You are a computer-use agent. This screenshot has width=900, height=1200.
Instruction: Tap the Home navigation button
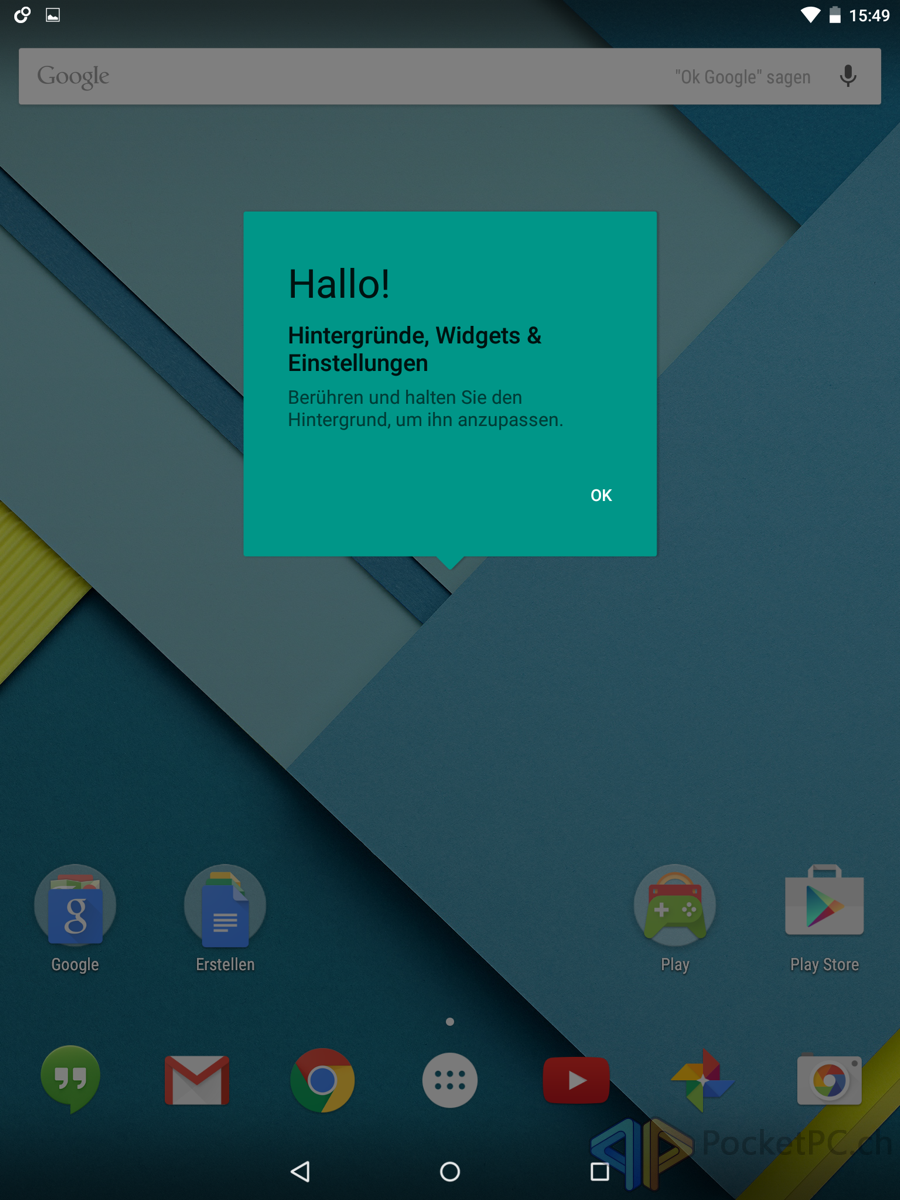point(450,1171)
